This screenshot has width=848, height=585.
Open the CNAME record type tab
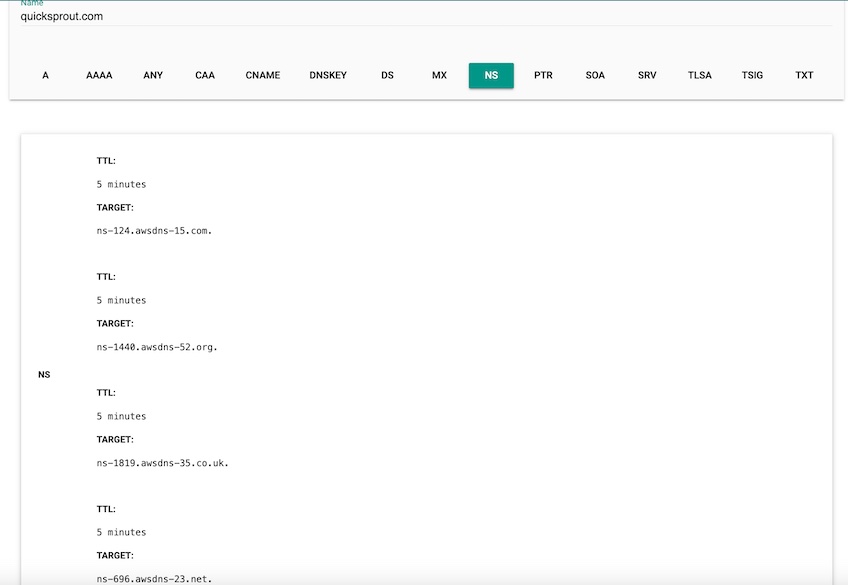click(263, 76)
